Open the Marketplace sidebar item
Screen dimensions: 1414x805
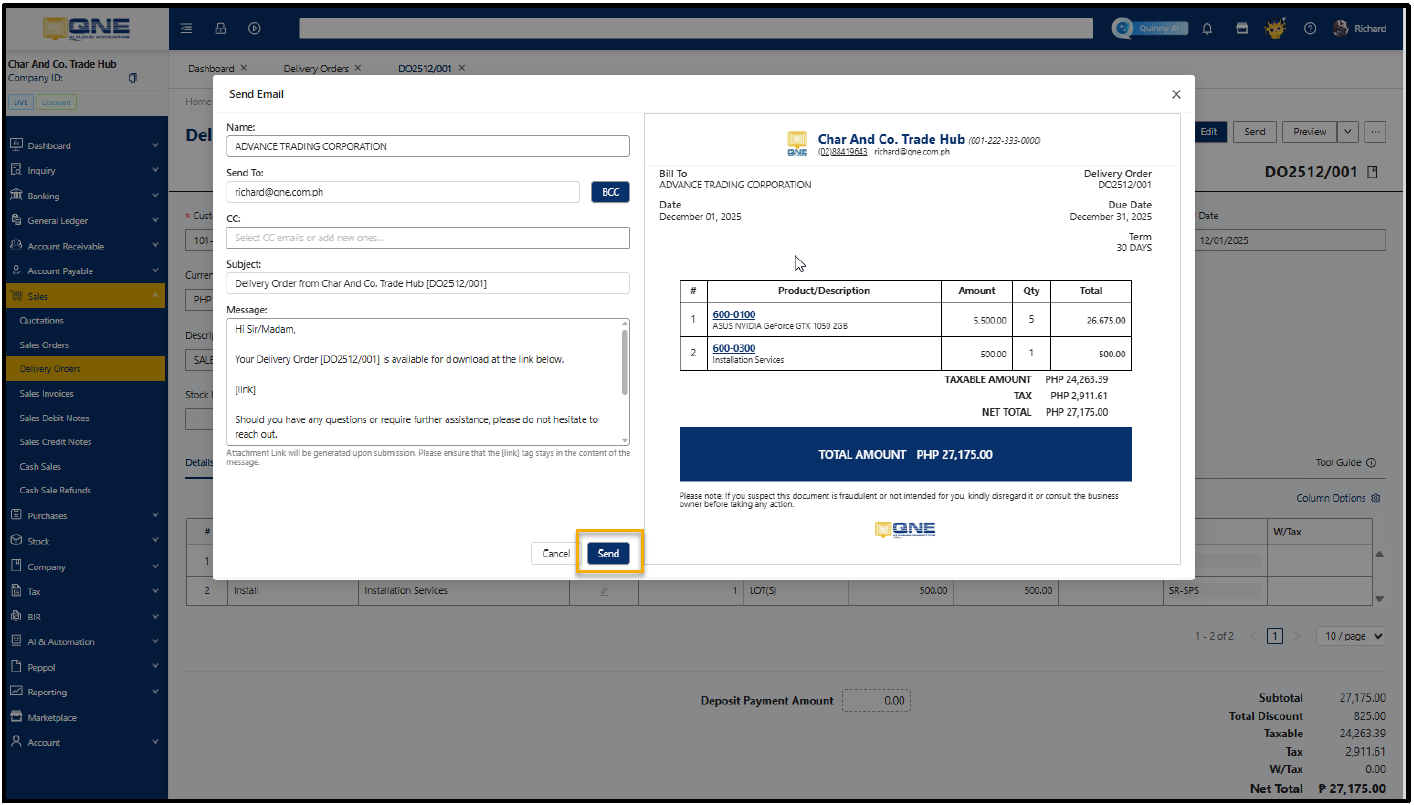click(84, 718)
